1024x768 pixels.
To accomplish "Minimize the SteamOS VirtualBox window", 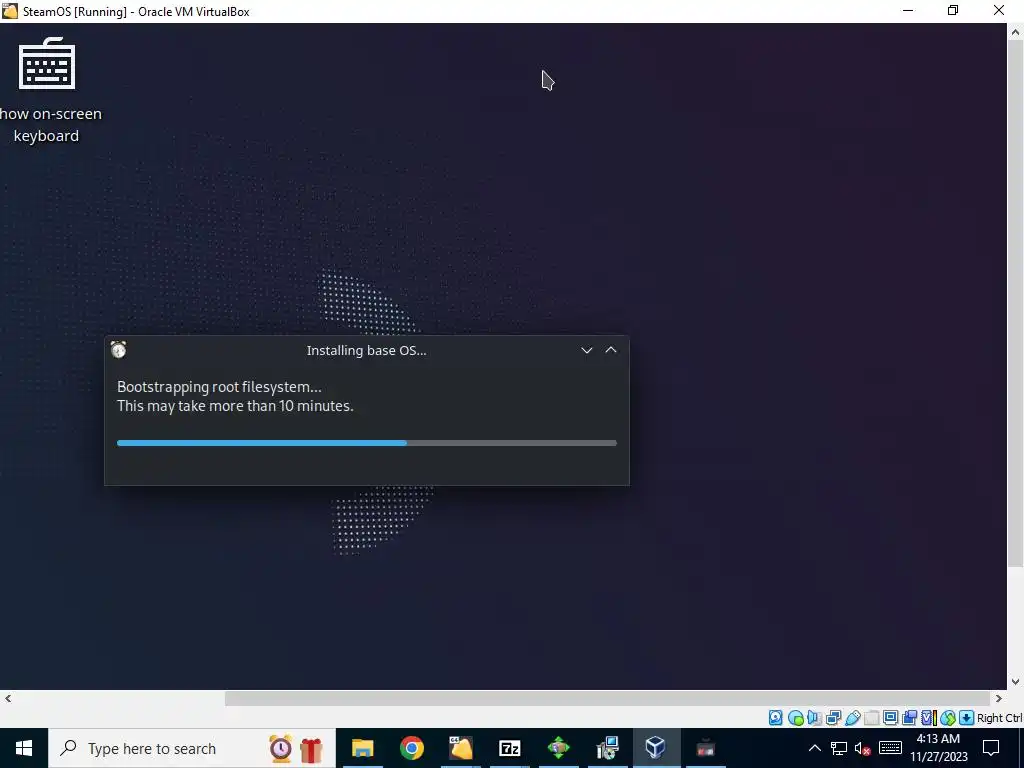I will pos(908,11).
